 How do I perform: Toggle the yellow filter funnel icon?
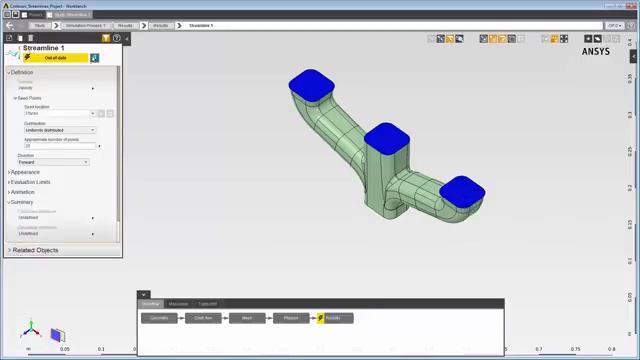[x=106, y=38]
